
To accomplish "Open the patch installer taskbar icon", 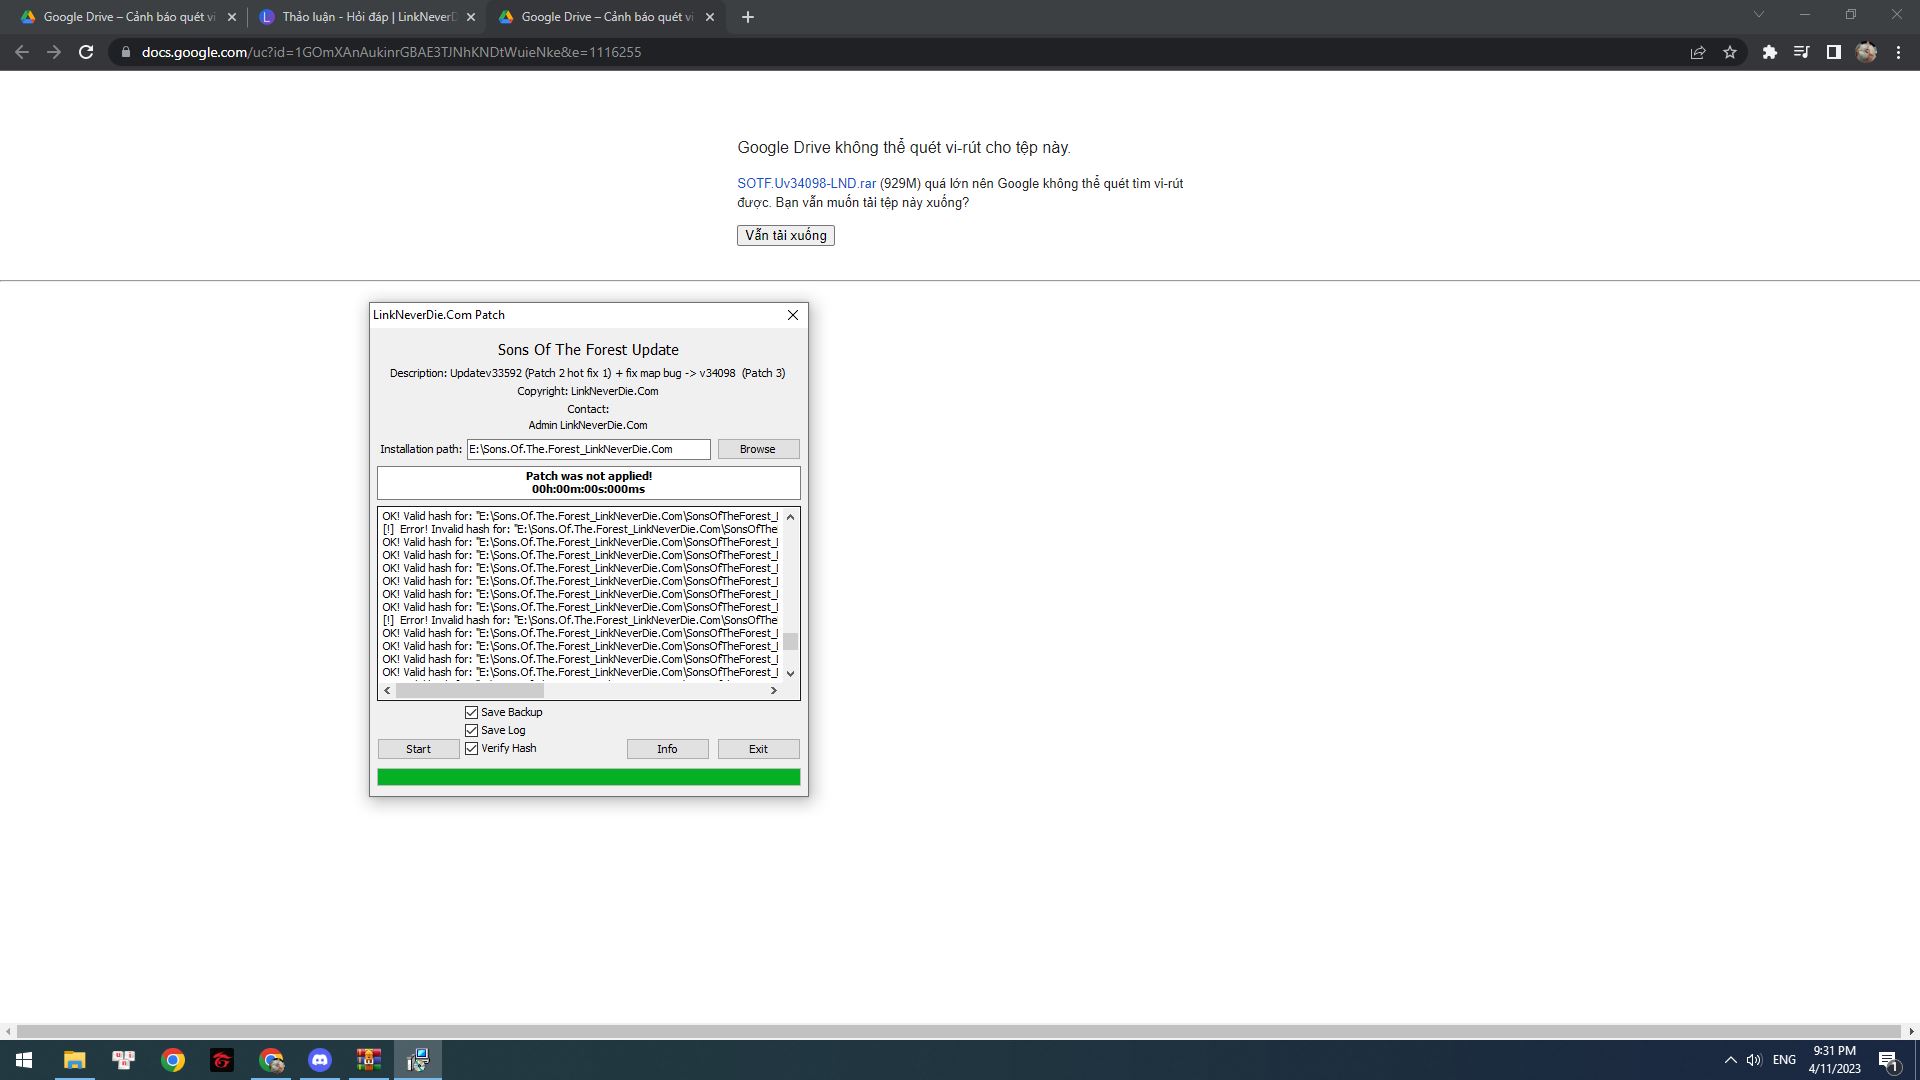I will tap(418, 1060).
